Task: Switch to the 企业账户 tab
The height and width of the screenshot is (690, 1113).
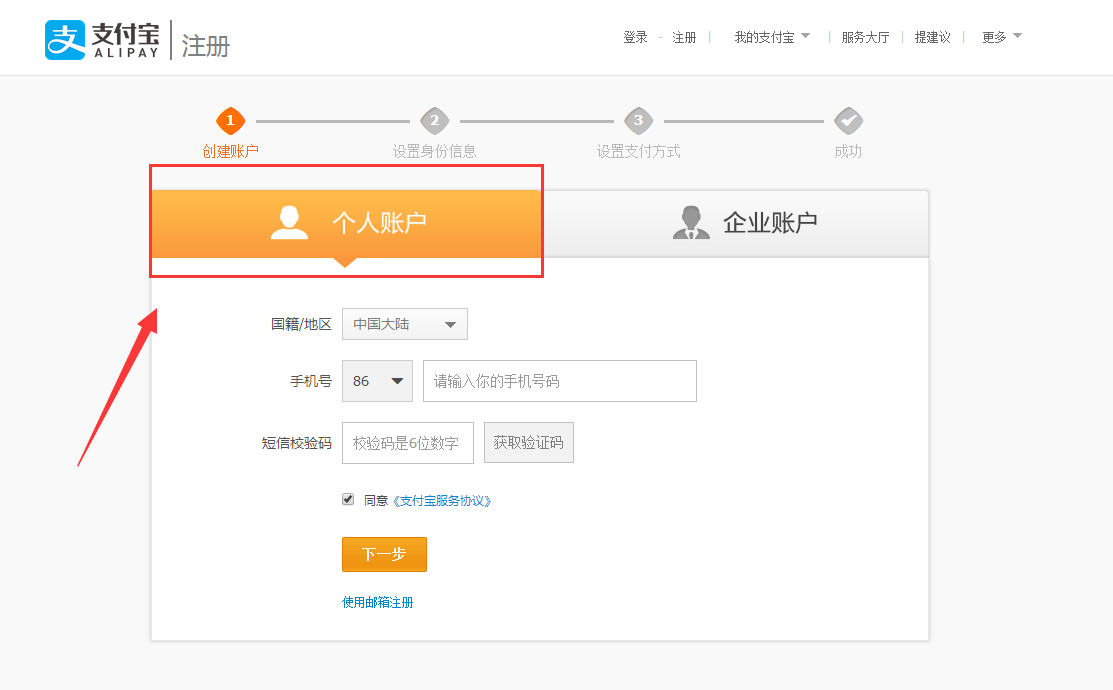Action: [x=769, y=222]
